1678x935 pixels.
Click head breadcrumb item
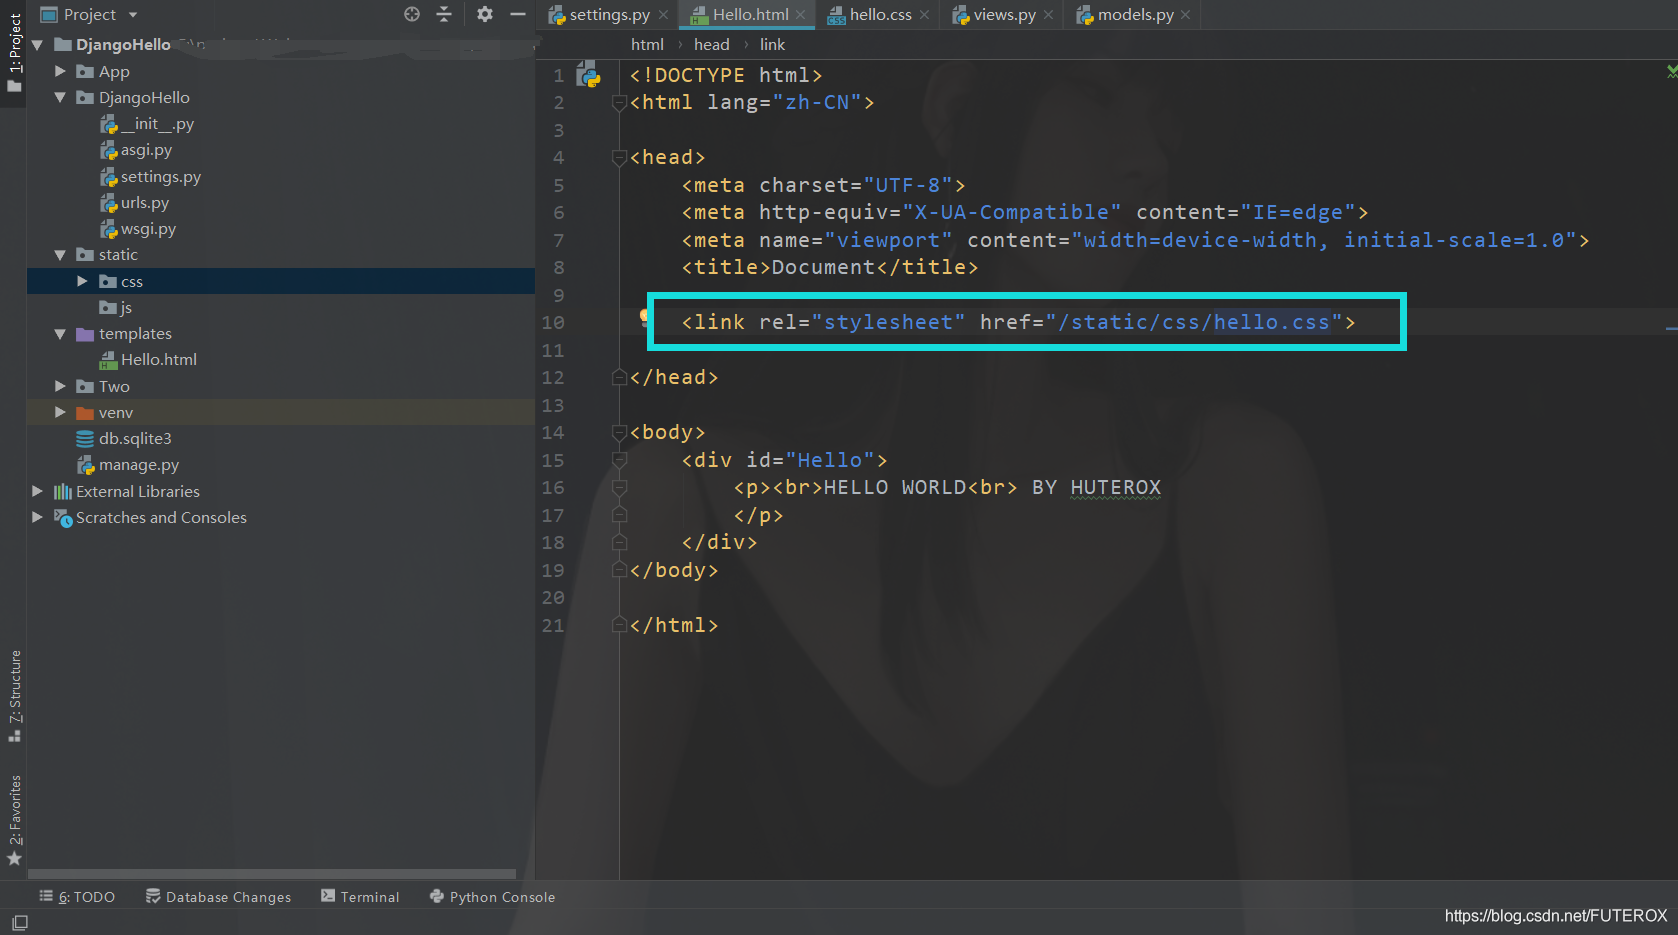click(711, 44)
